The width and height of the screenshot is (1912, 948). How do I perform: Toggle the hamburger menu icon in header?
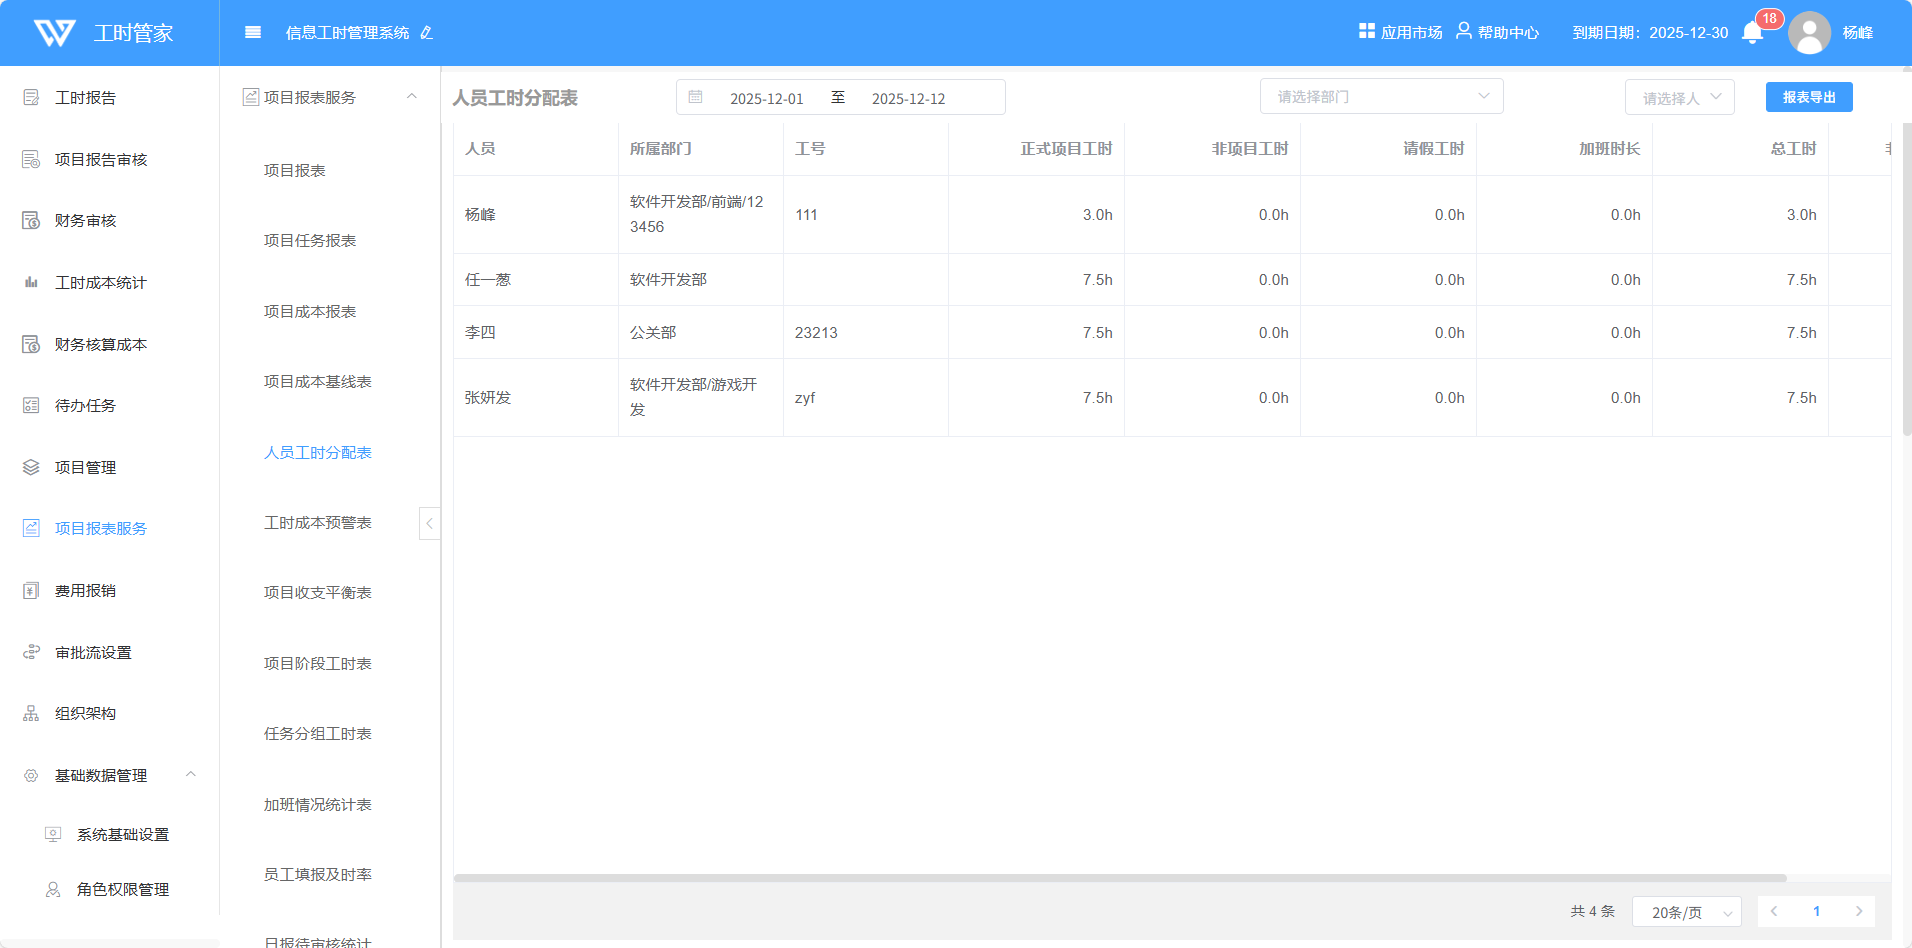coord(253,32)
